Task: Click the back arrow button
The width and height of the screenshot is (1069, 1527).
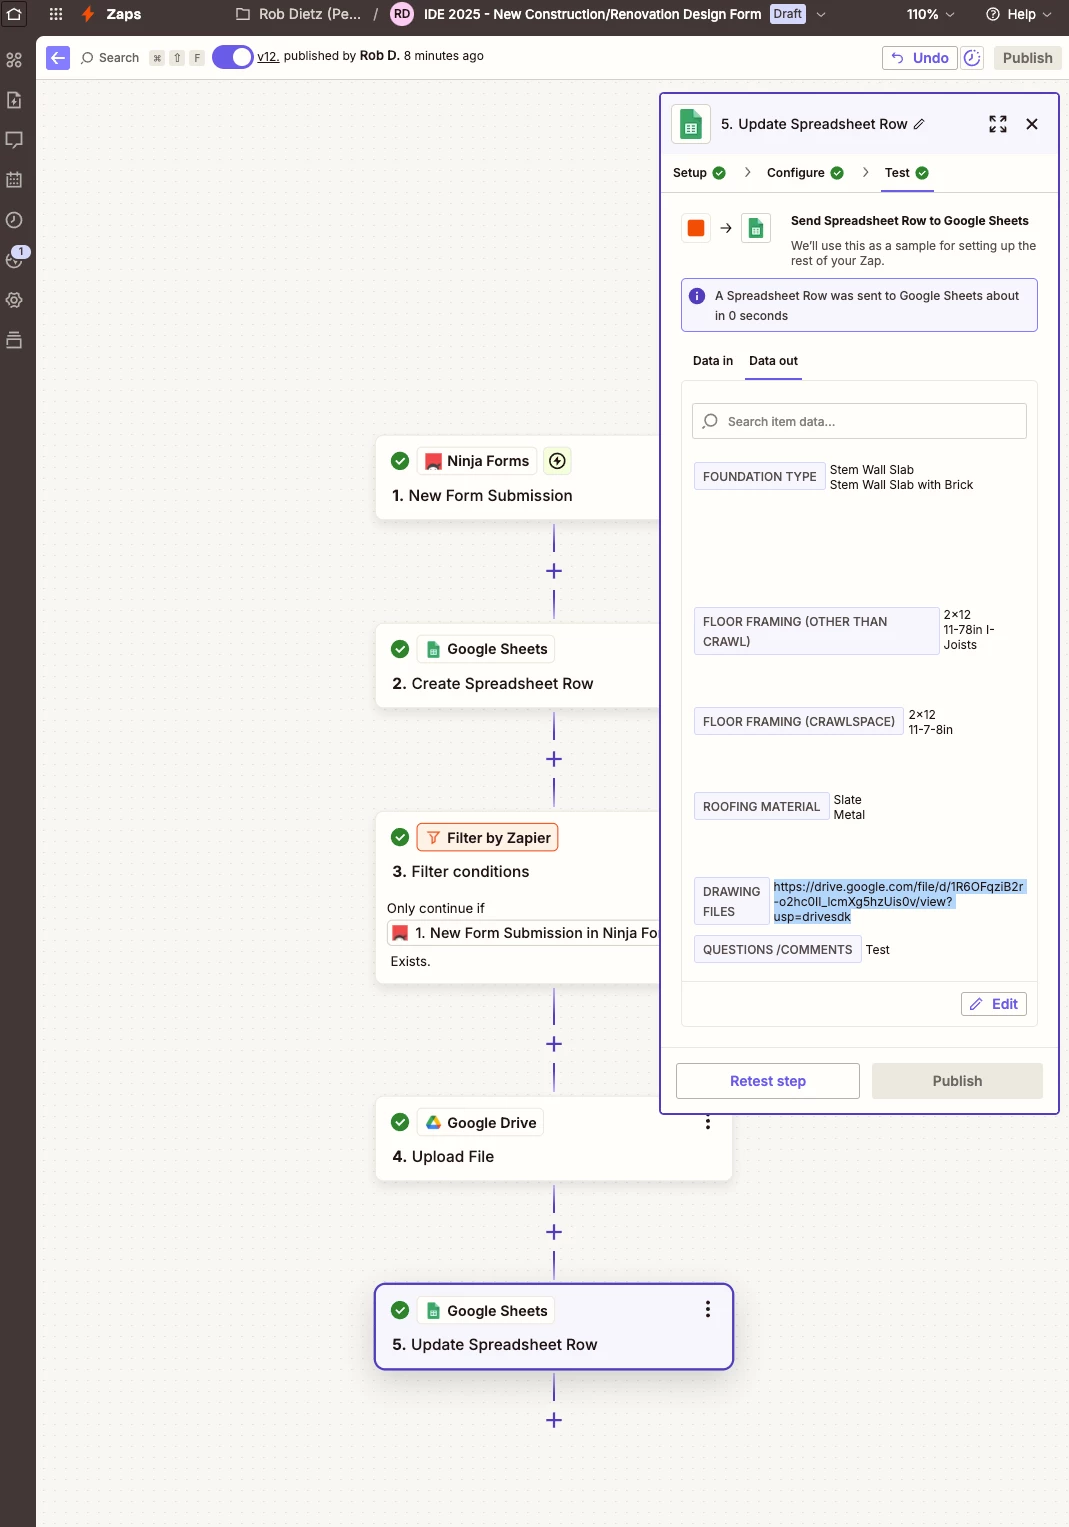Action: tap(58, 58)
